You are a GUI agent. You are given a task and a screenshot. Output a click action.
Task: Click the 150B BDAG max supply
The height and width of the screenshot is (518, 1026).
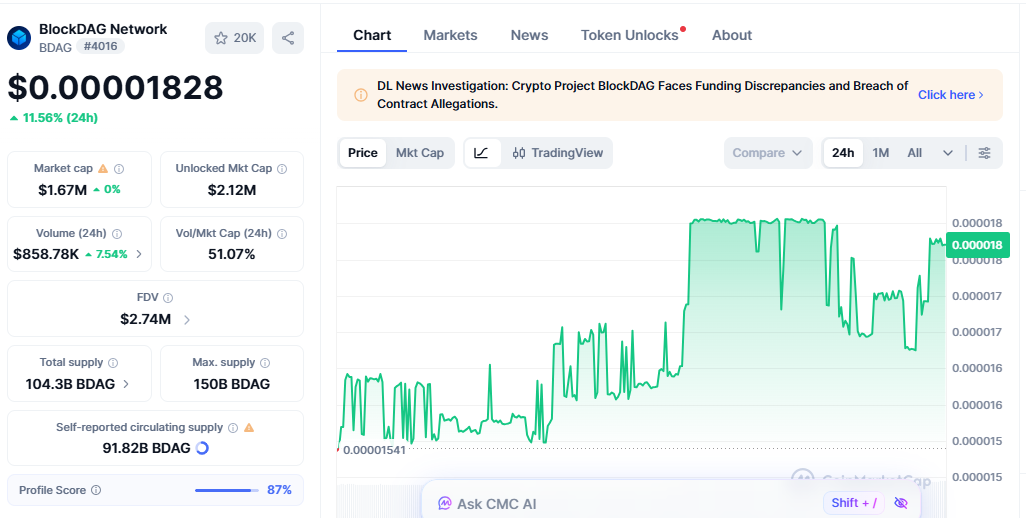pos(232,384)
